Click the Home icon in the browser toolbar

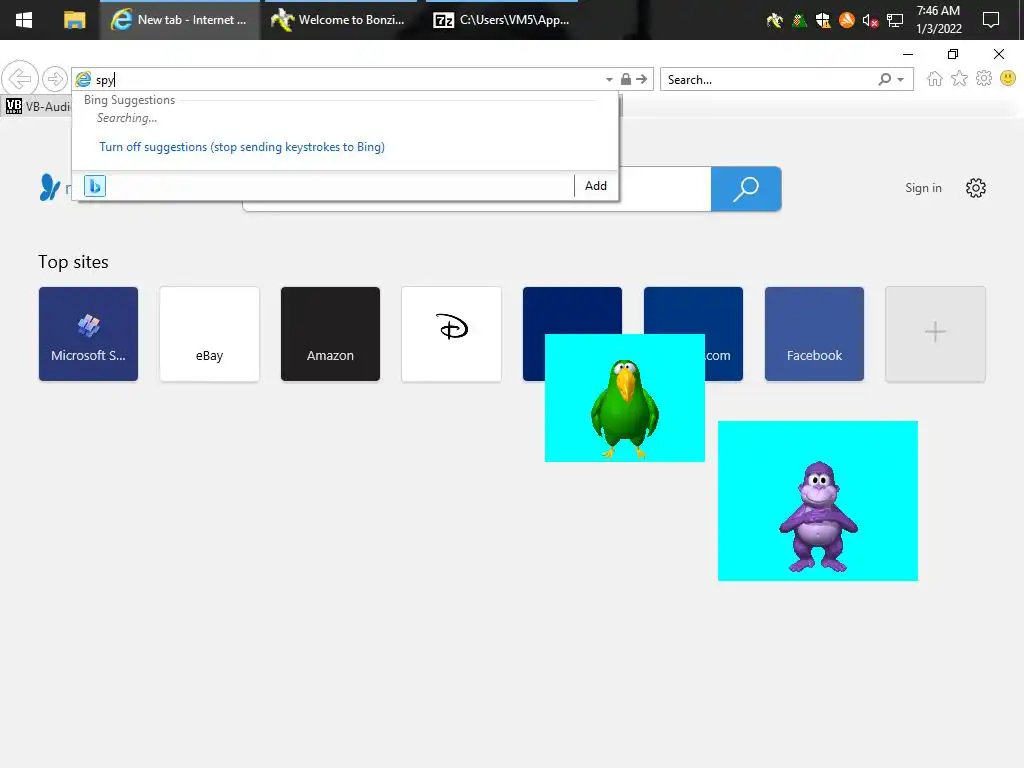click(935, 79)
